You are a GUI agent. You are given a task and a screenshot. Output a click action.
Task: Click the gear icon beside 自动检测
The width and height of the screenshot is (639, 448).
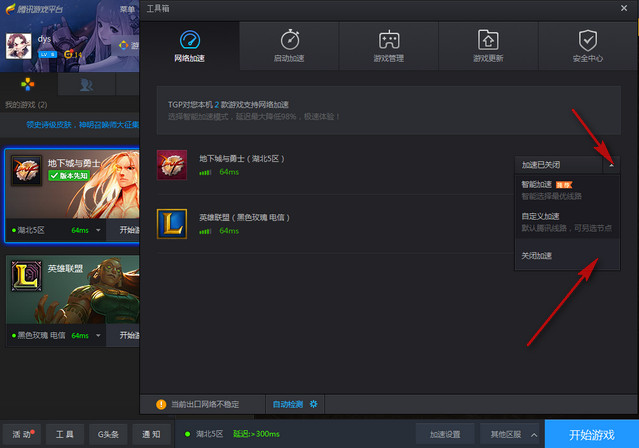click(x=313, y=404)
